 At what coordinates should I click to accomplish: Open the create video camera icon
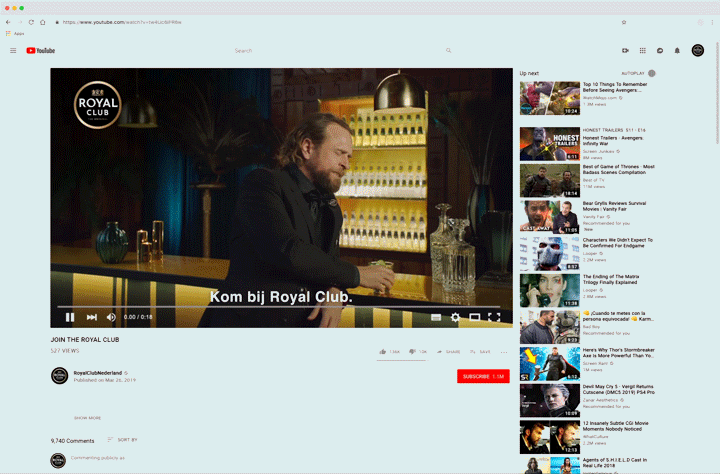pyautogui.click(x=625, y=51)
